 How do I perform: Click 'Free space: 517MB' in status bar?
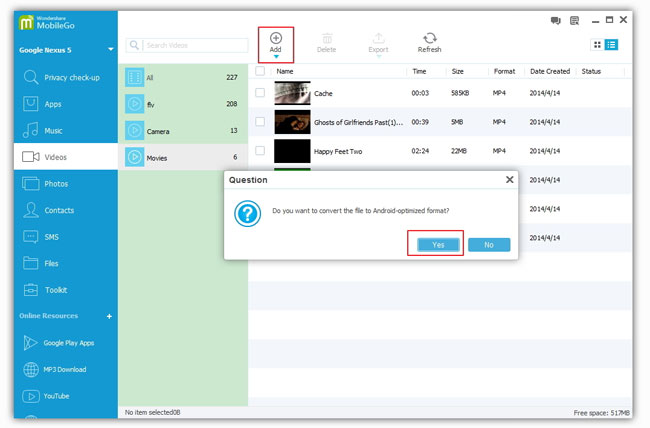[601, 413]
